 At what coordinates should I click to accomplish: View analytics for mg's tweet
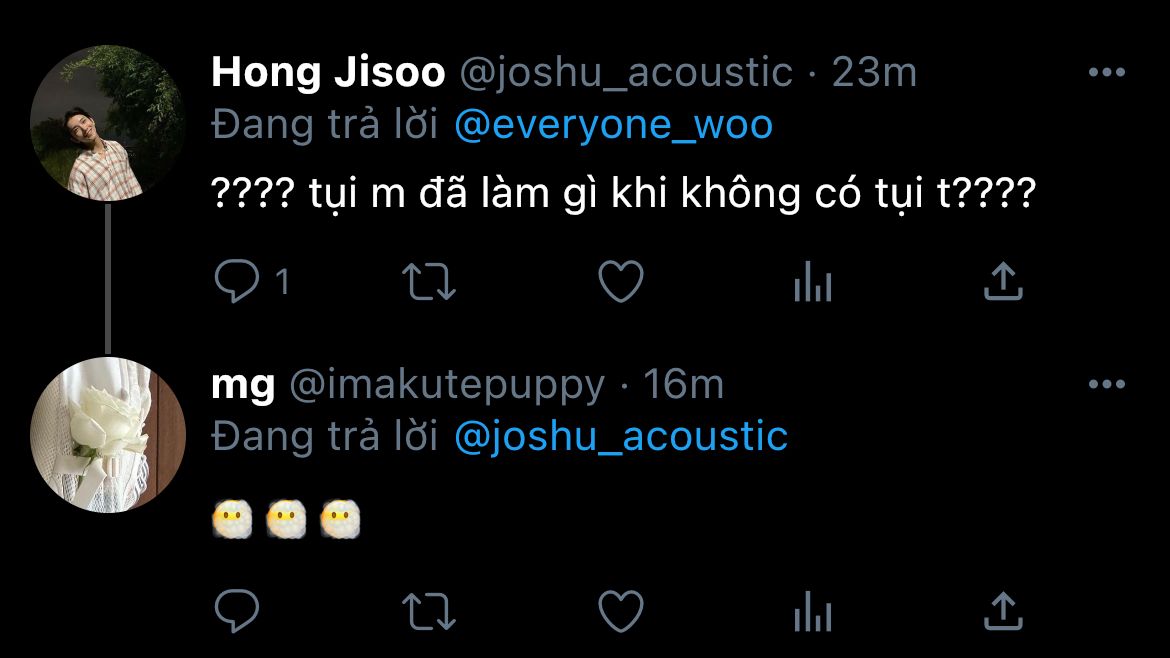coord(813,611)
